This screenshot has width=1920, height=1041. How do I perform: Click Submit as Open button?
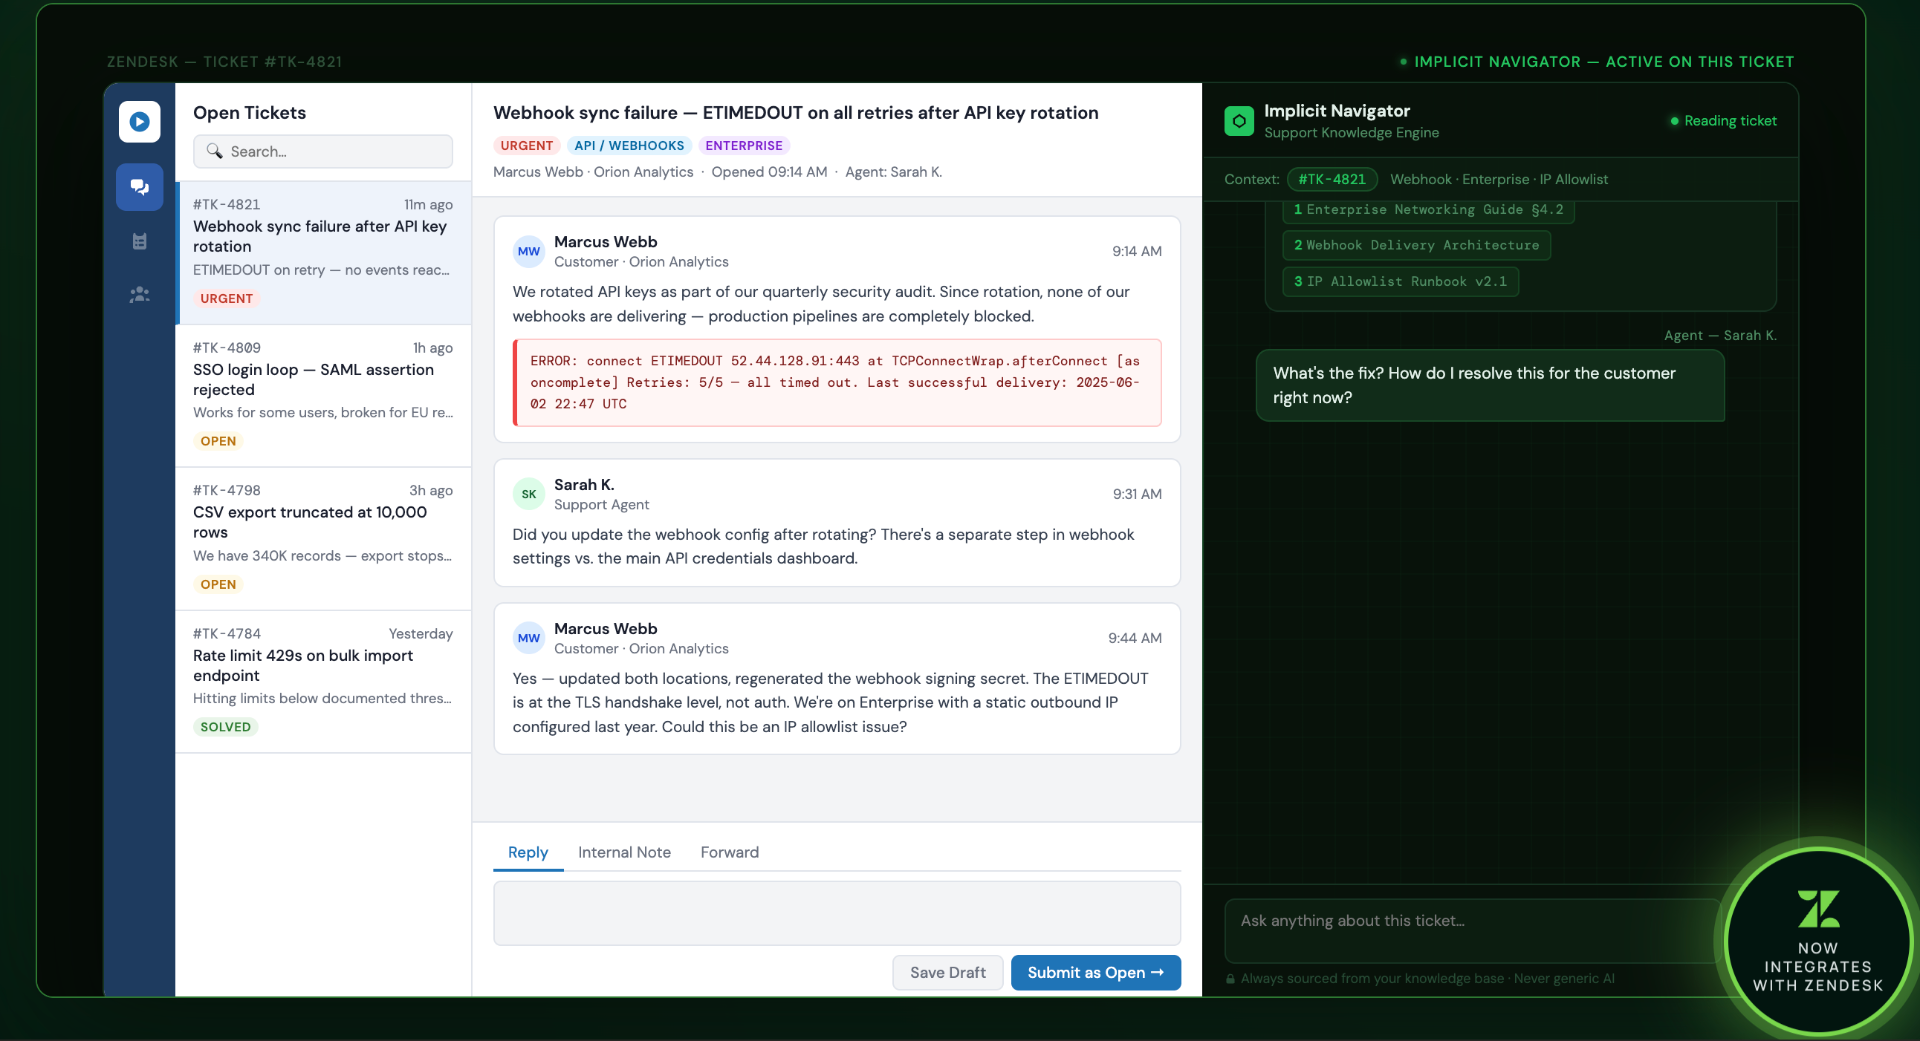(1095, 973)
